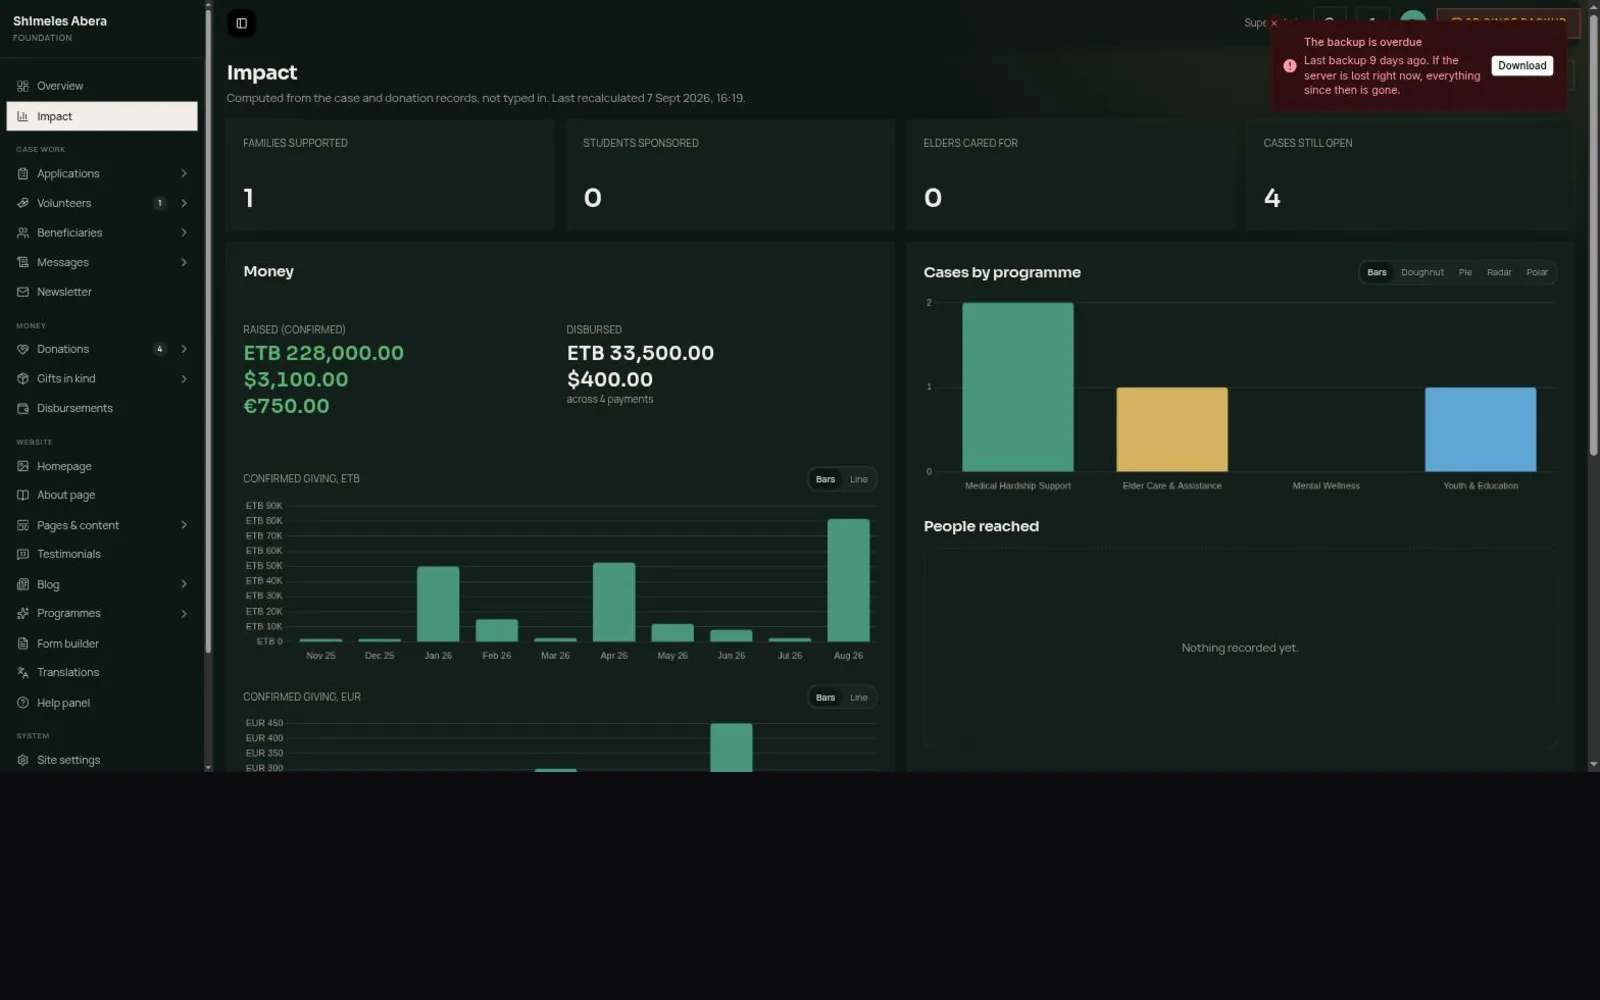Show Cases by programme as Polar
This screenshot has width=1600, height=1000.
click(1537, 272)
